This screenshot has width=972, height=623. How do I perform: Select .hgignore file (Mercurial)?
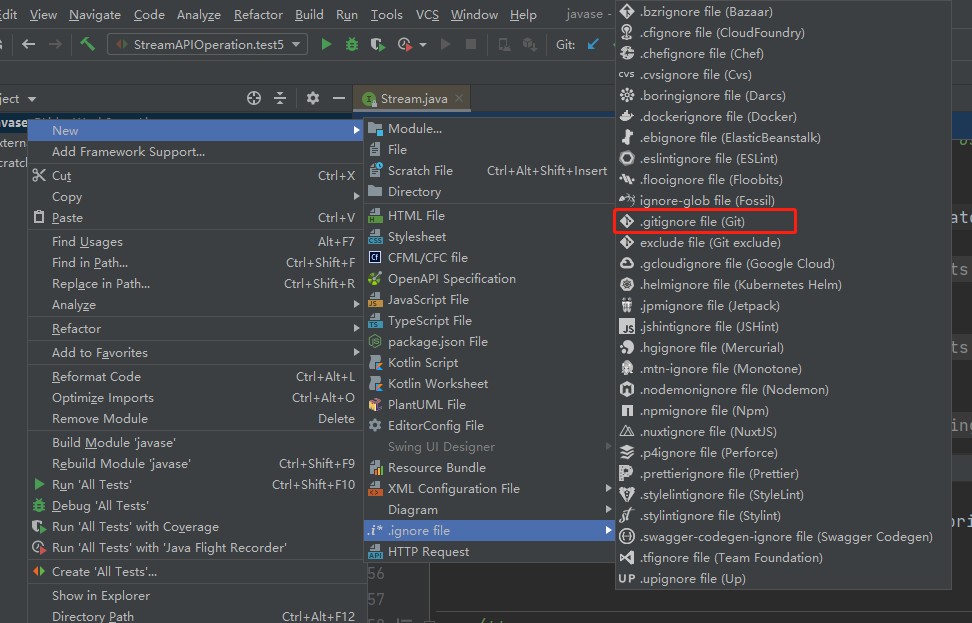click(783, 348)
